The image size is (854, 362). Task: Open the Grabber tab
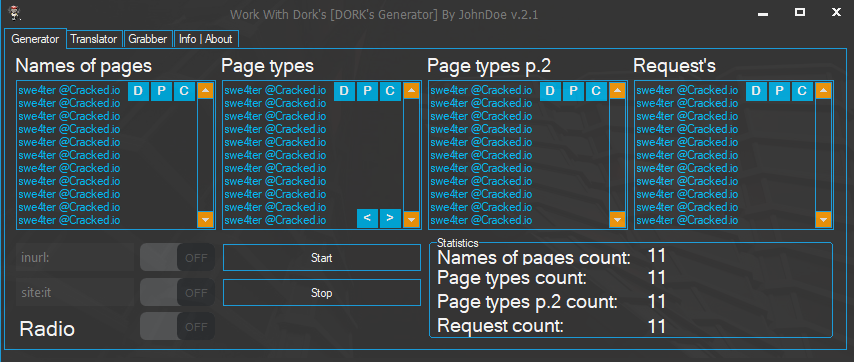pyautogui.click(x=148, y=39)
